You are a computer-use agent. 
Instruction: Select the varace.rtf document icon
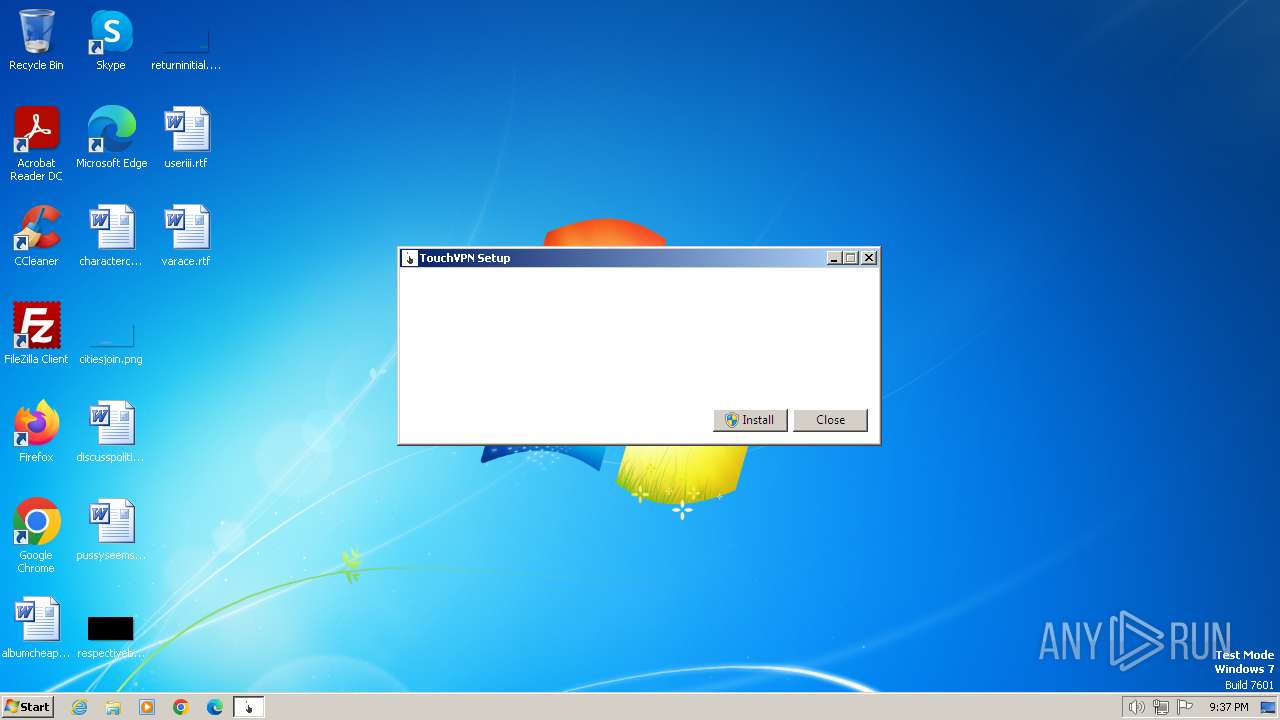click(x=186, y=236)
